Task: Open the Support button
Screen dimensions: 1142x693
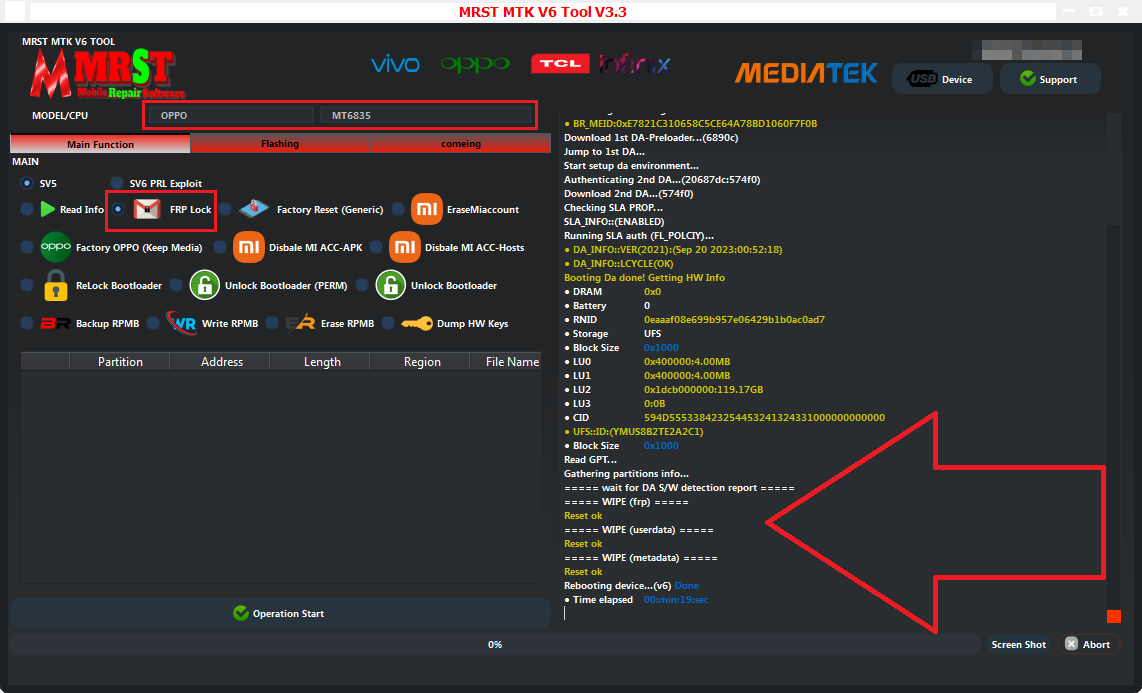Action: tap(1050, 79)
